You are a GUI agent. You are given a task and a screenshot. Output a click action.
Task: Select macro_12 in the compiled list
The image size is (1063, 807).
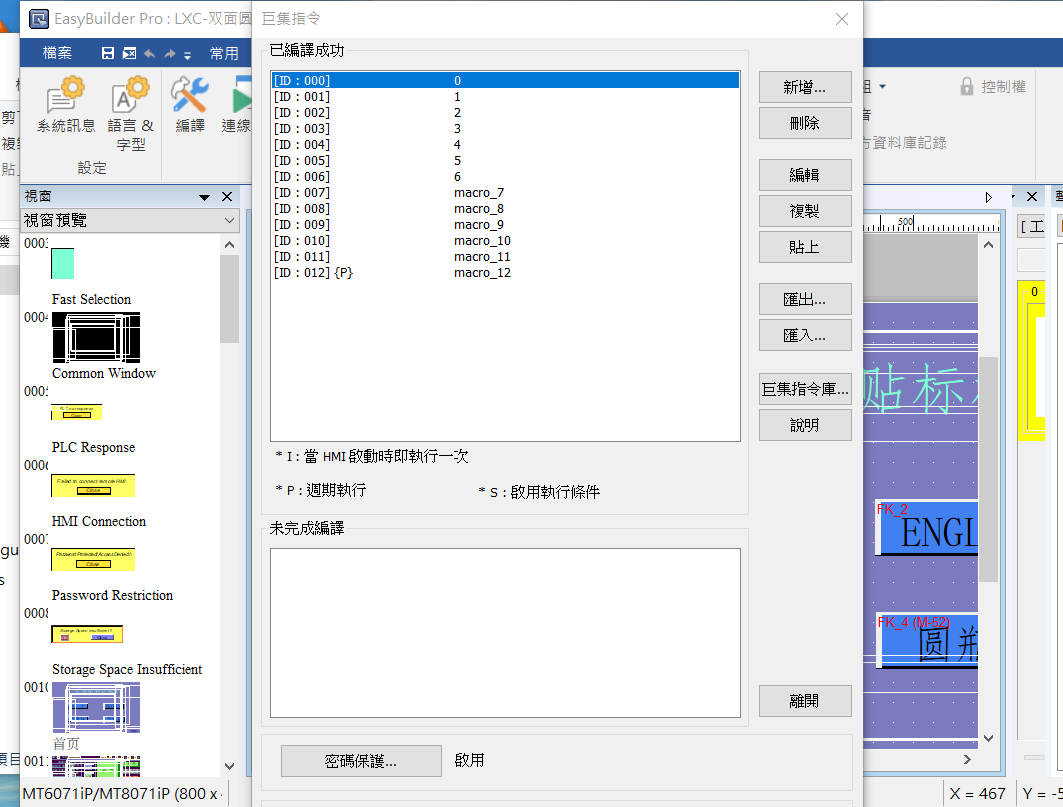click(482, 273)
